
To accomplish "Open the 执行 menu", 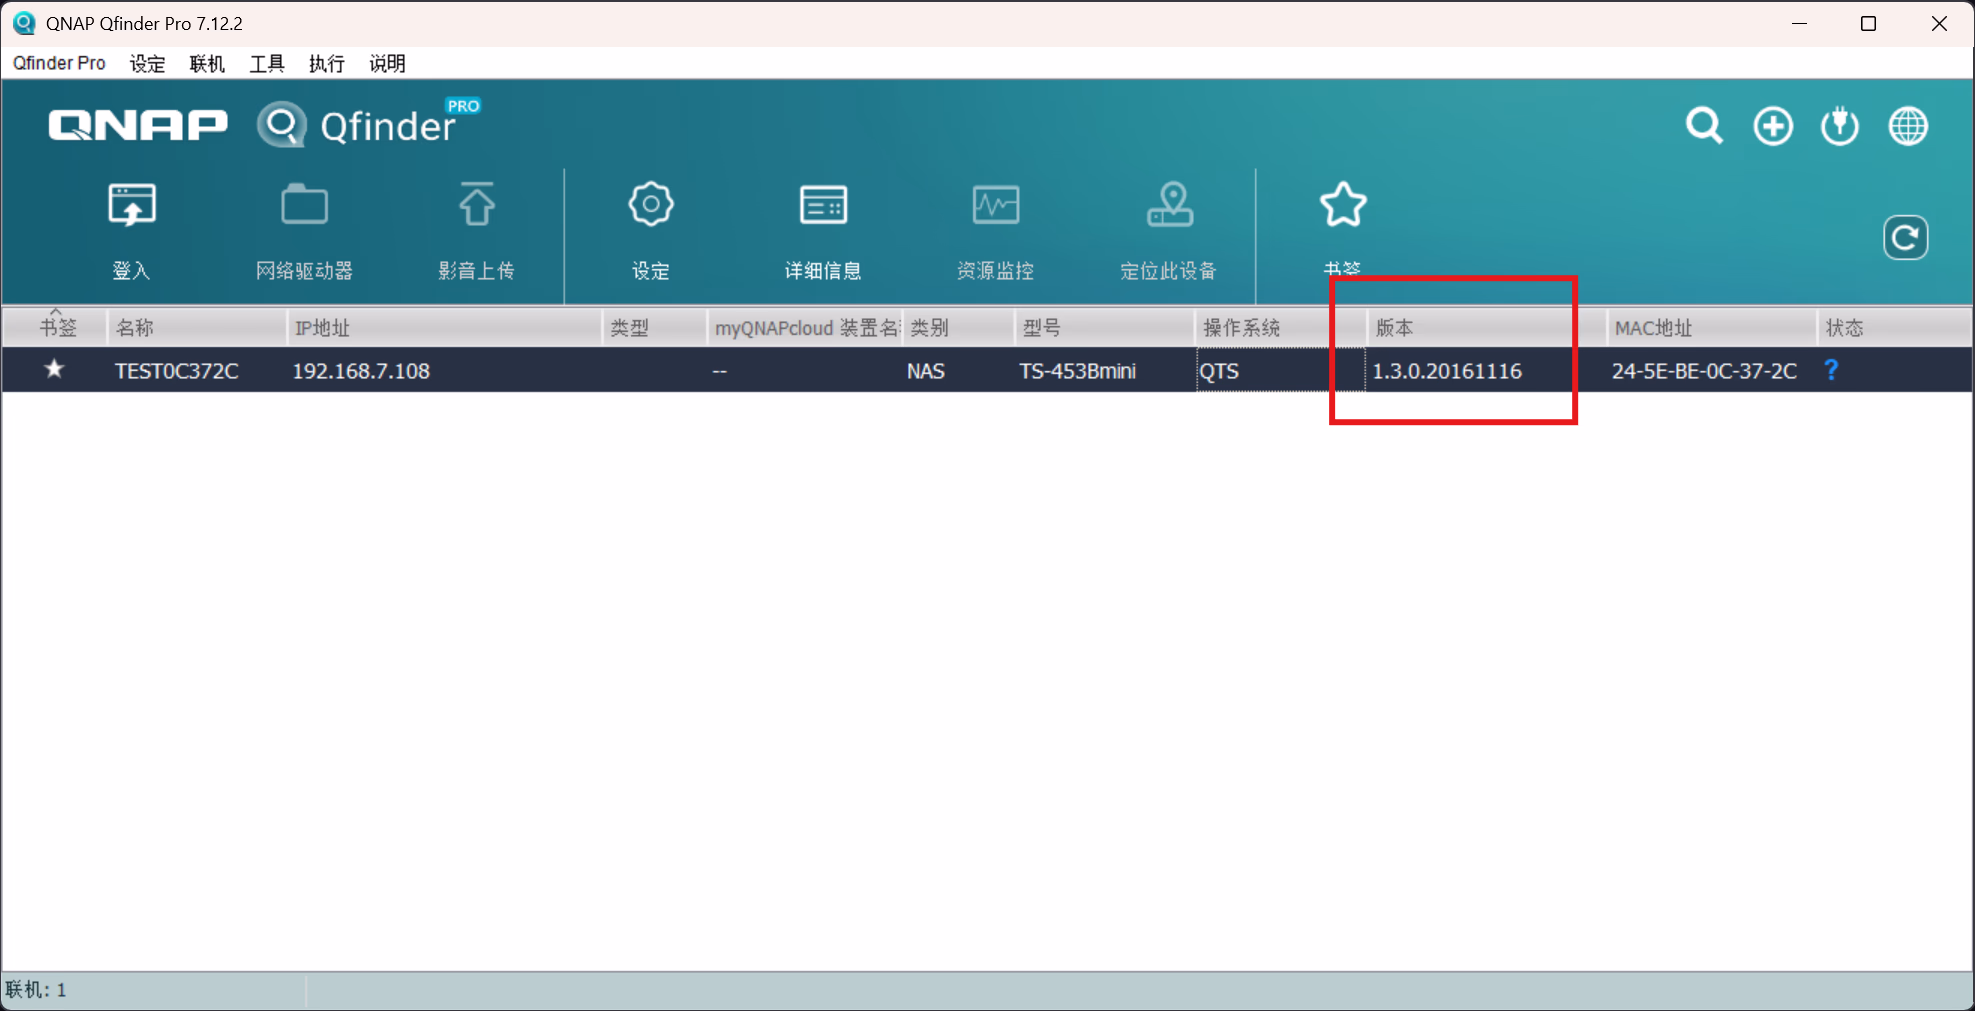I will tap(327, 63).
